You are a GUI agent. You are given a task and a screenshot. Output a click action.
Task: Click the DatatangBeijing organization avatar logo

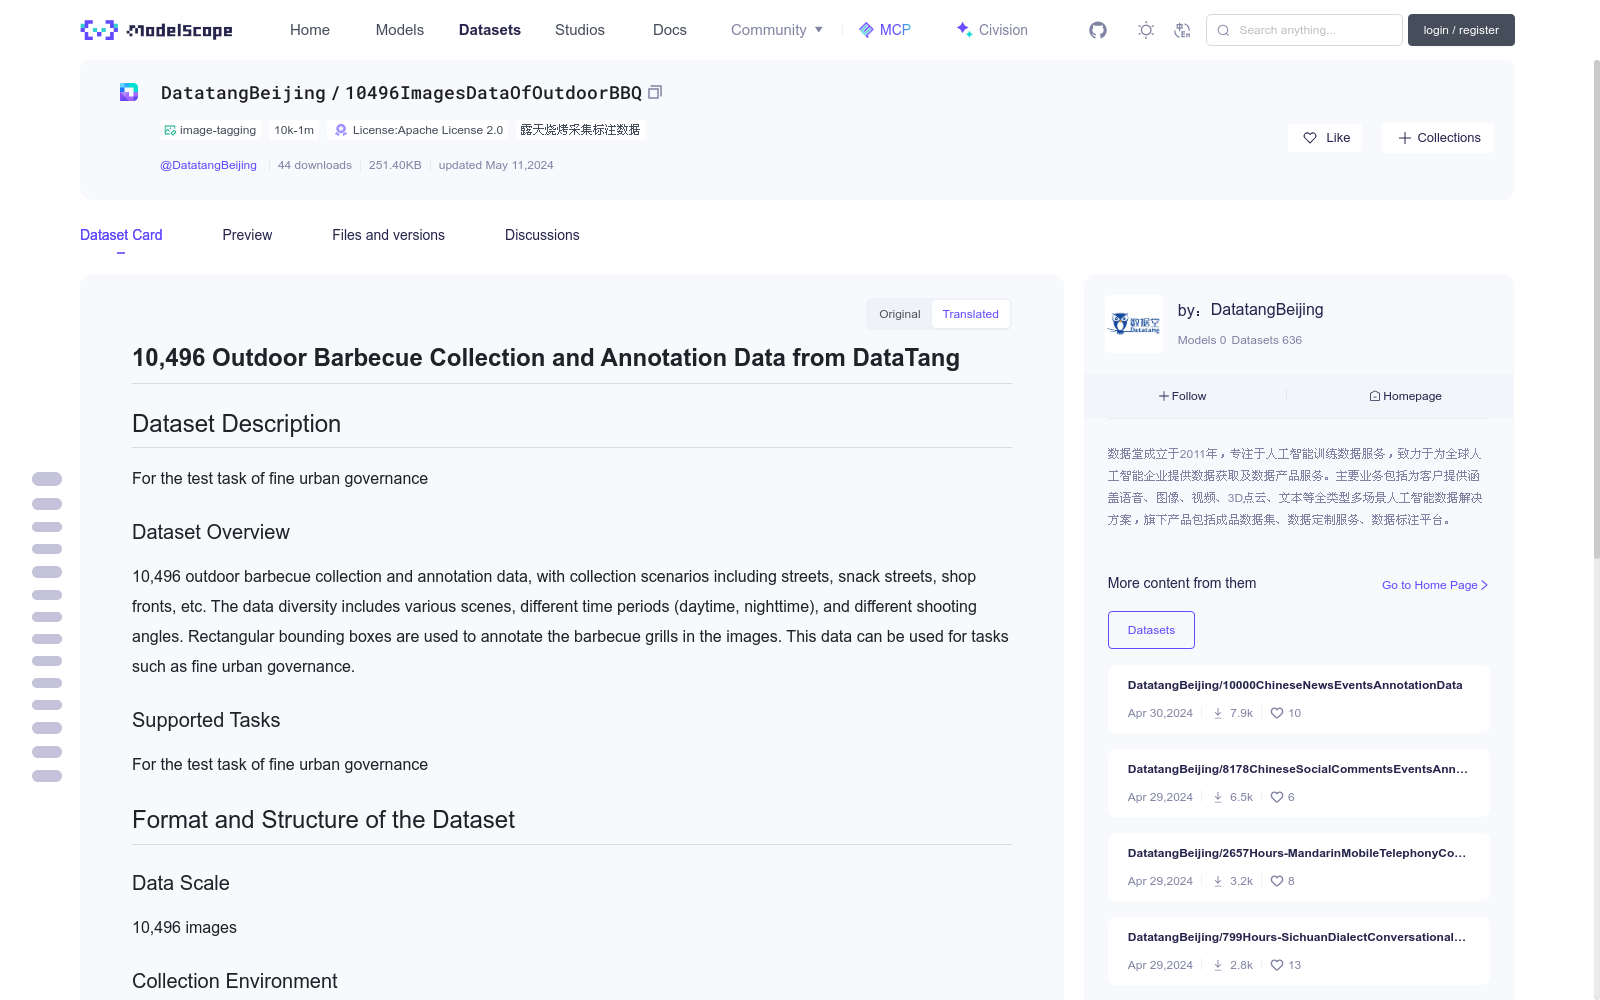tap(1134, 323)
